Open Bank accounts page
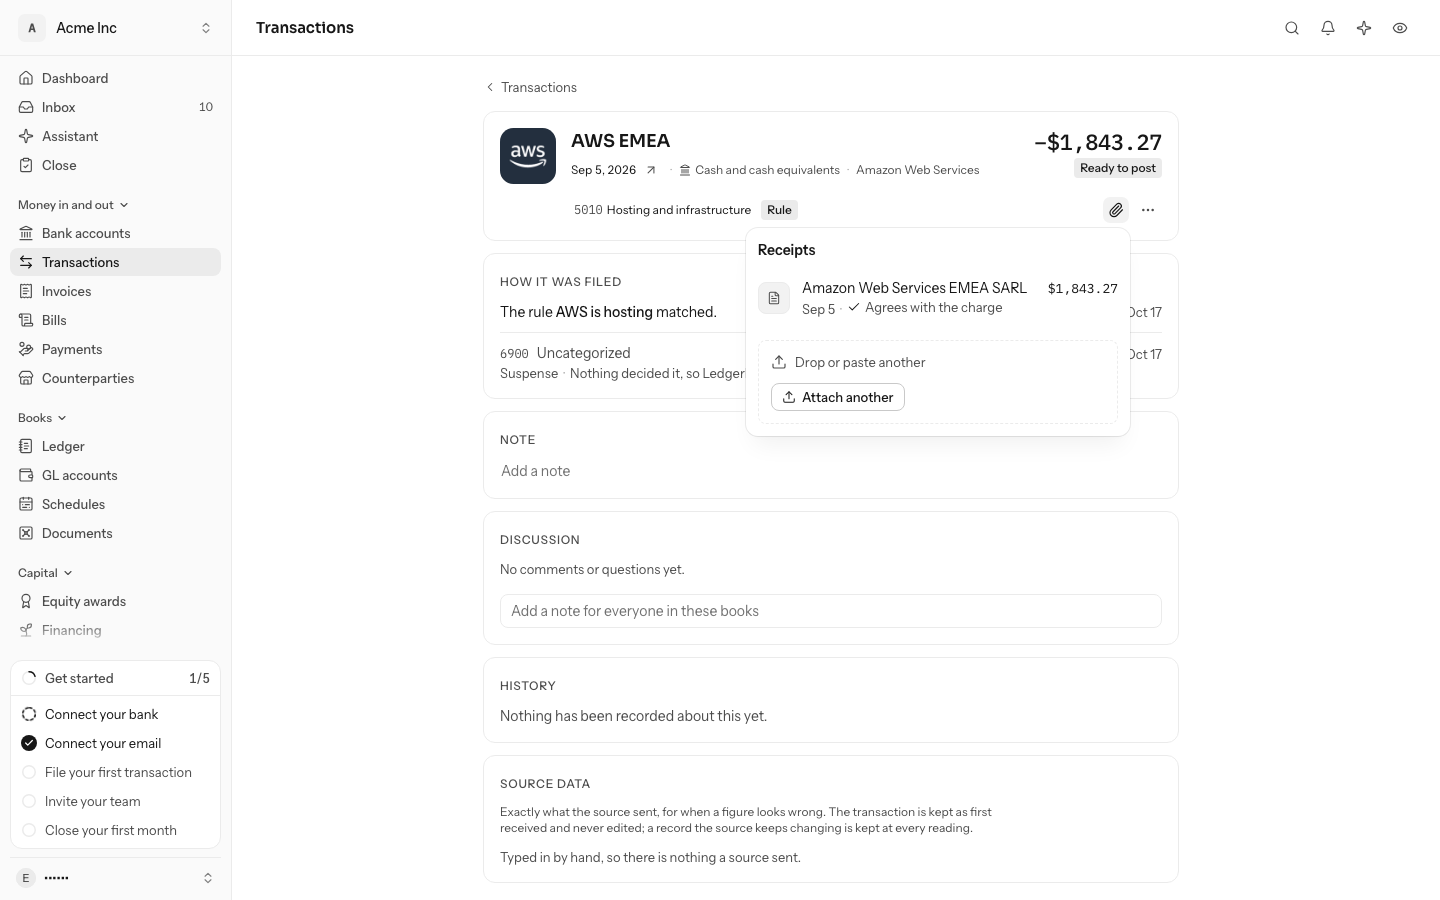The height and width of the screenshot is (900, 1440). (116, 233)
